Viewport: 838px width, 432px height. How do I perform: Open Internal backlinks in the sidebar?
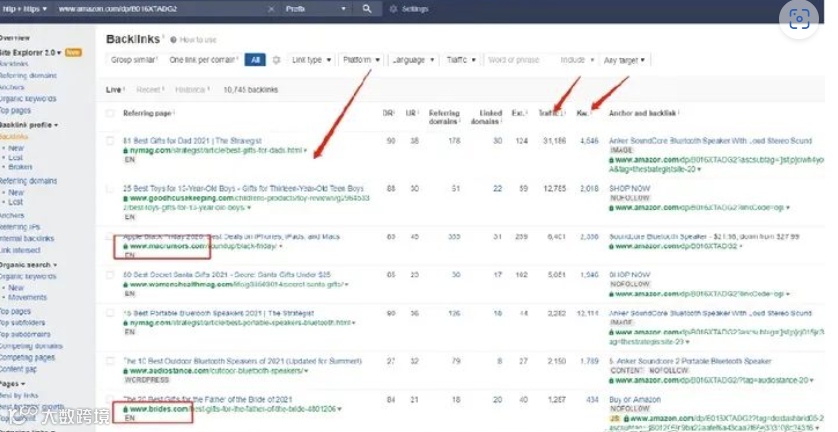pyautogui.click(x=27, y=238)
